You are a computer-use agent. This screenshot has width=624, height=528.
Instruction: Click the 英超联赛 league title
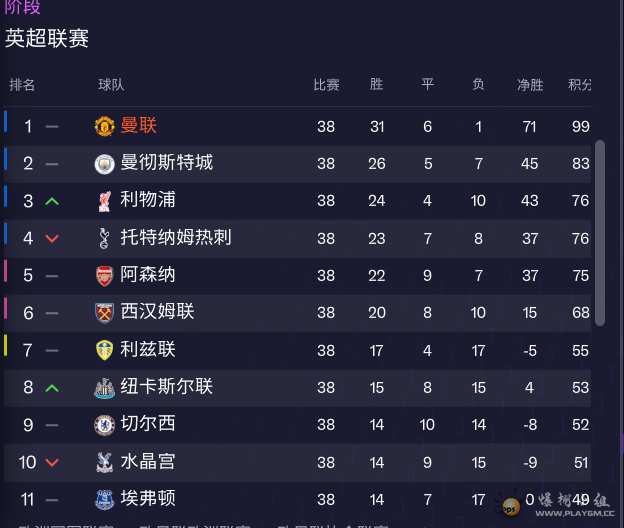[47, 39]
